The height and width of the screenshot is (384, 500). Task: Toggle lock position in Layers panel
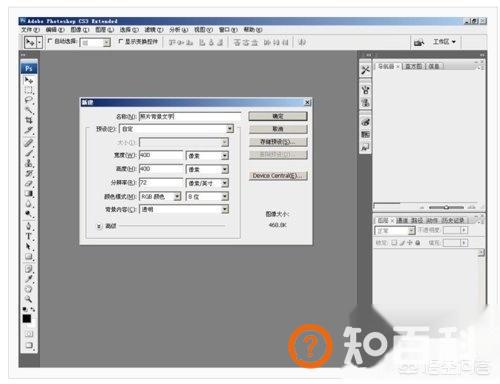click(x=410, y=243)
